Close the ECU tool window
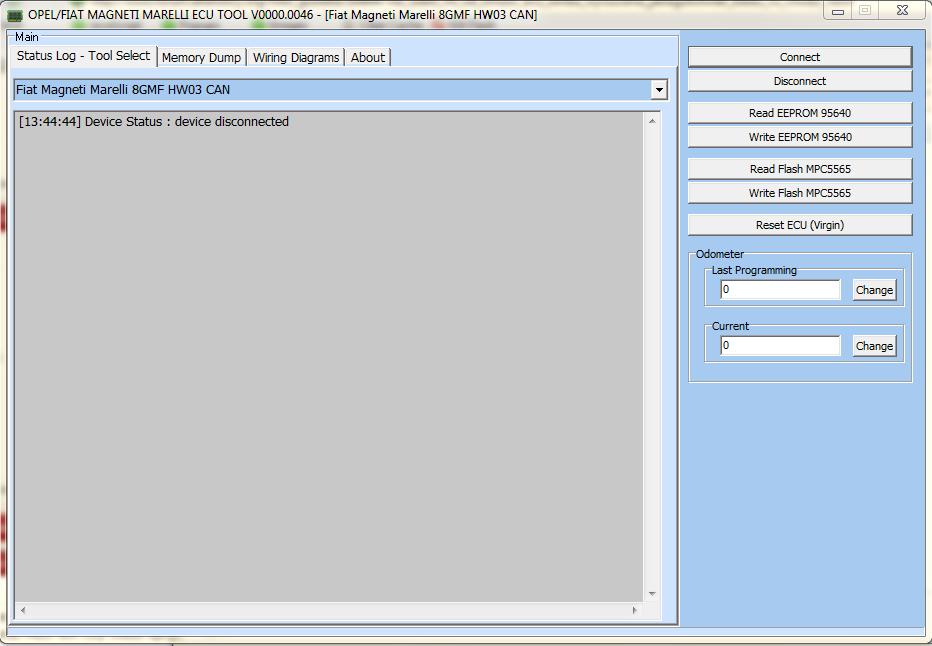This screenshot has width=932, height=646. 902,10
